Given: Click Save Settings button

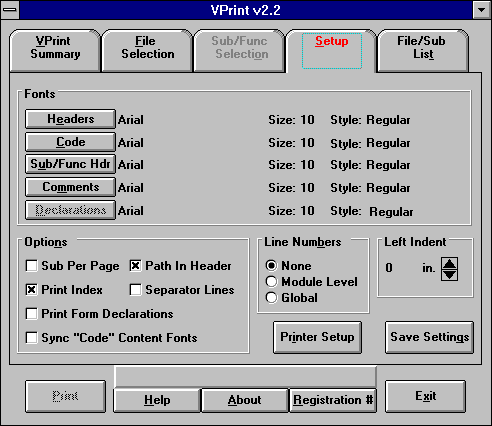Looking at the screenshot, I should [x=429, y=337].
